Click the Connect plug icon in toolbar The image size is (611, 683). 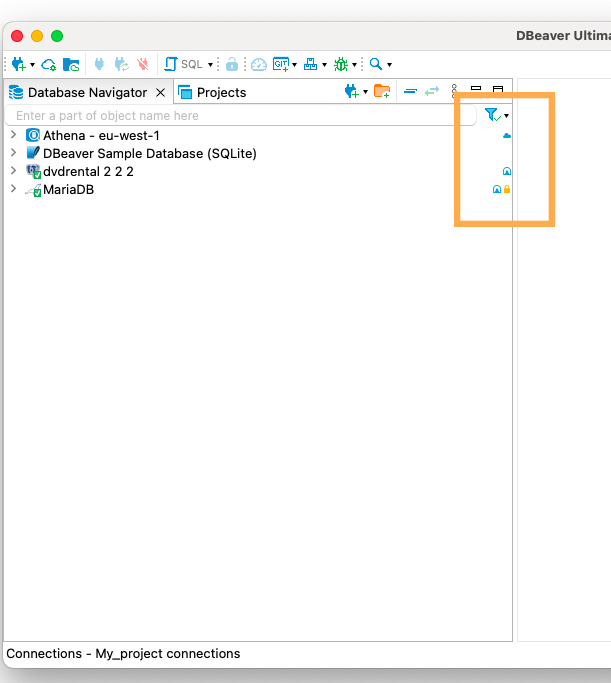click(x=99, y=64)
